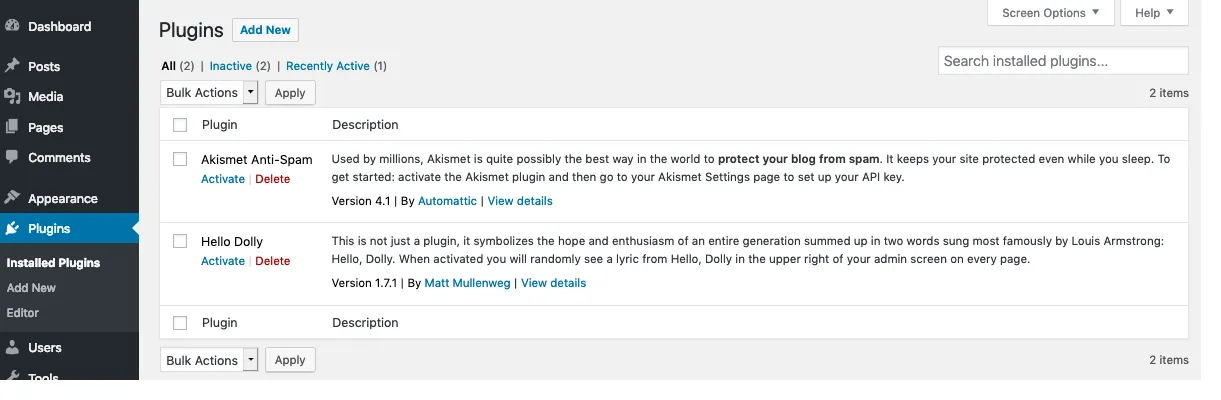Check the Akismet Anti-Spam checkbox
Image resolution: width=1221 pixels, height=400 pixels.
(180, 159)
